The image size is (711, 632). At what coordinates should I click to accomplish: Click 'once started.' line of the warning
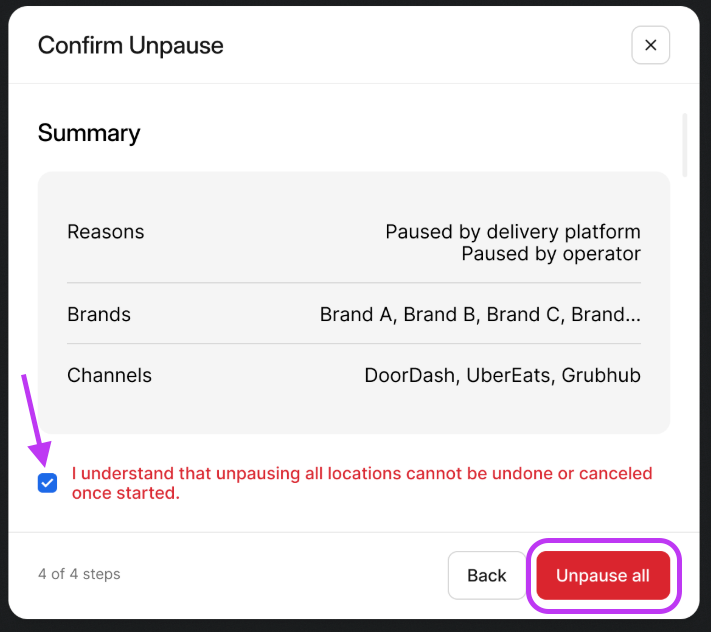126,493
